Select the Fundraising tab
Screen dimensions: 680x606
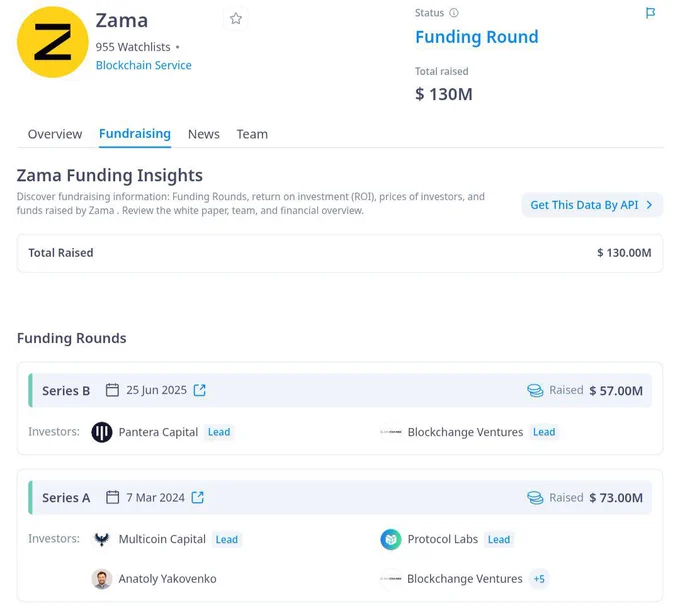135,134
